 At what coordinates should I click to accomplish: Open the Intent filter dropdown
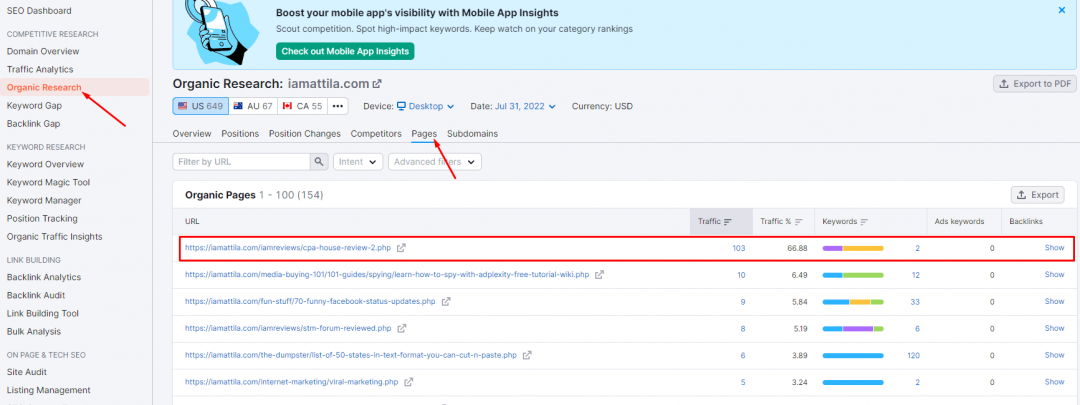(359, 161)
